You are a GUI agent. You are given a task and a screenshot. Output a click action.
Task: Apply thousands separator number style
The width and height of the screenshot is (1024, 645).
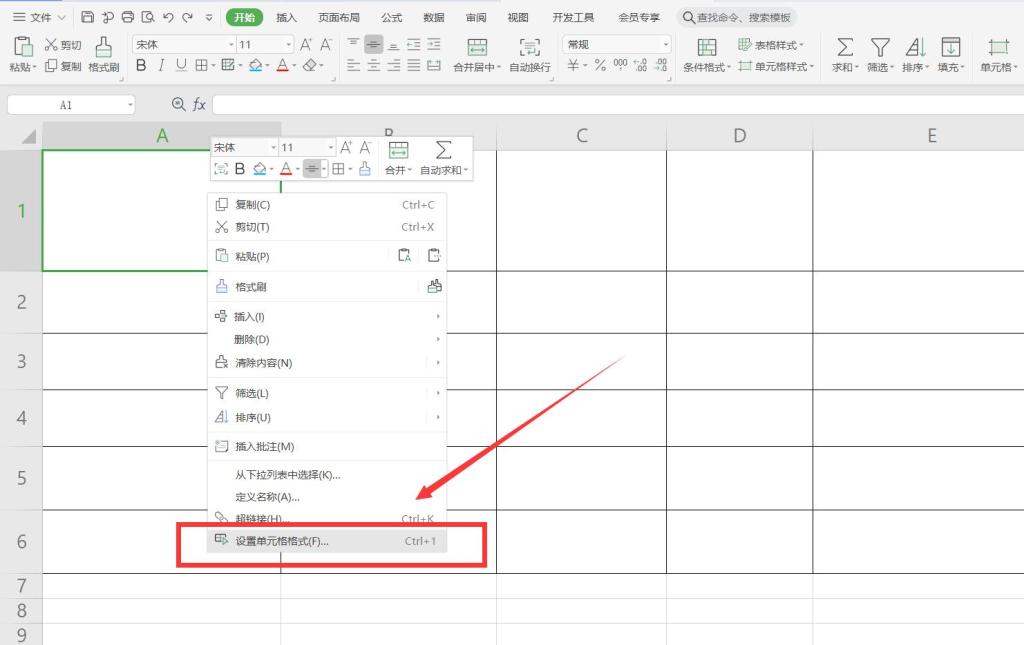click(620, 65)
